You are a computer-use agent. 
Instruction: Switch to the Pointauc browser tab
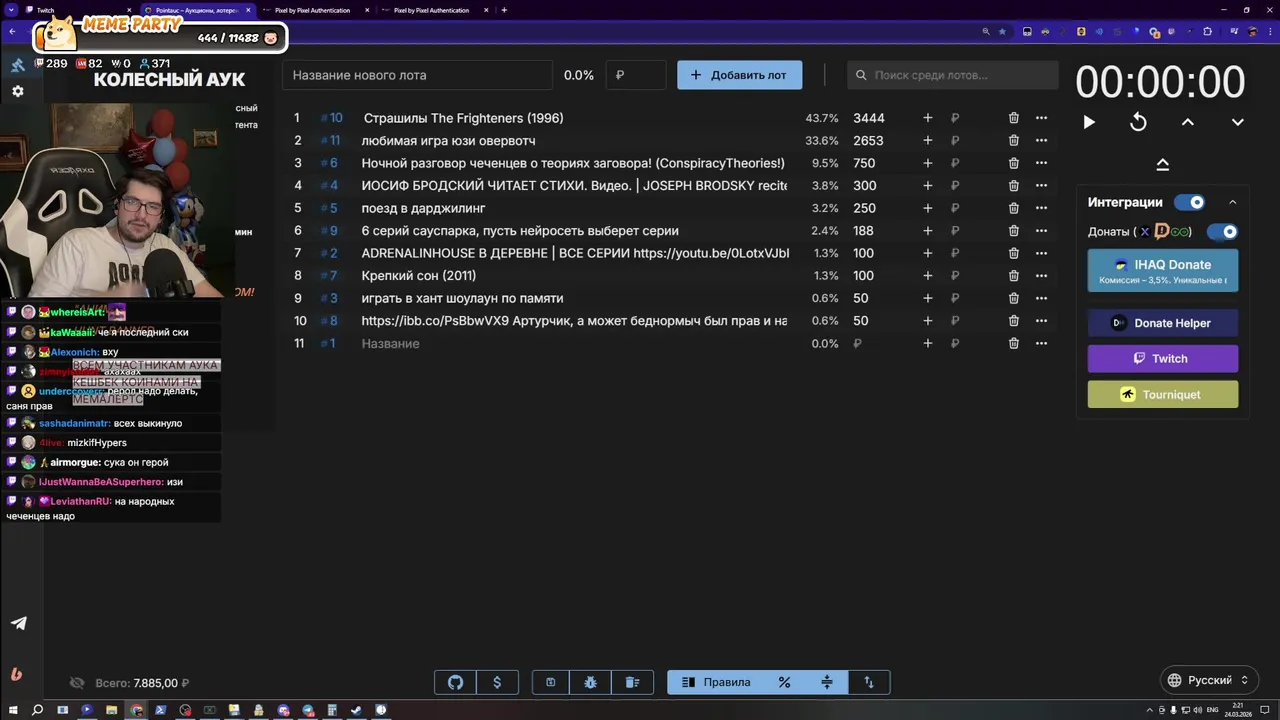point(197,10)
